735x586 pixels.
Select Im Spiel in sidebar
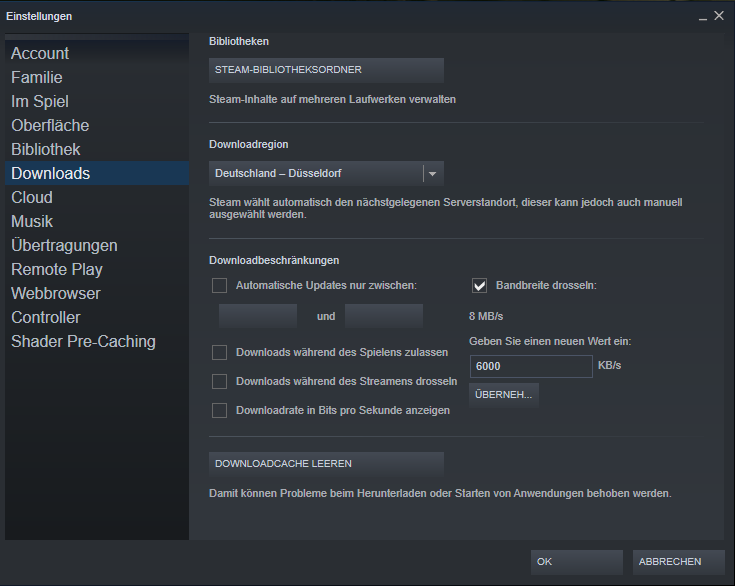pos(97,101)
